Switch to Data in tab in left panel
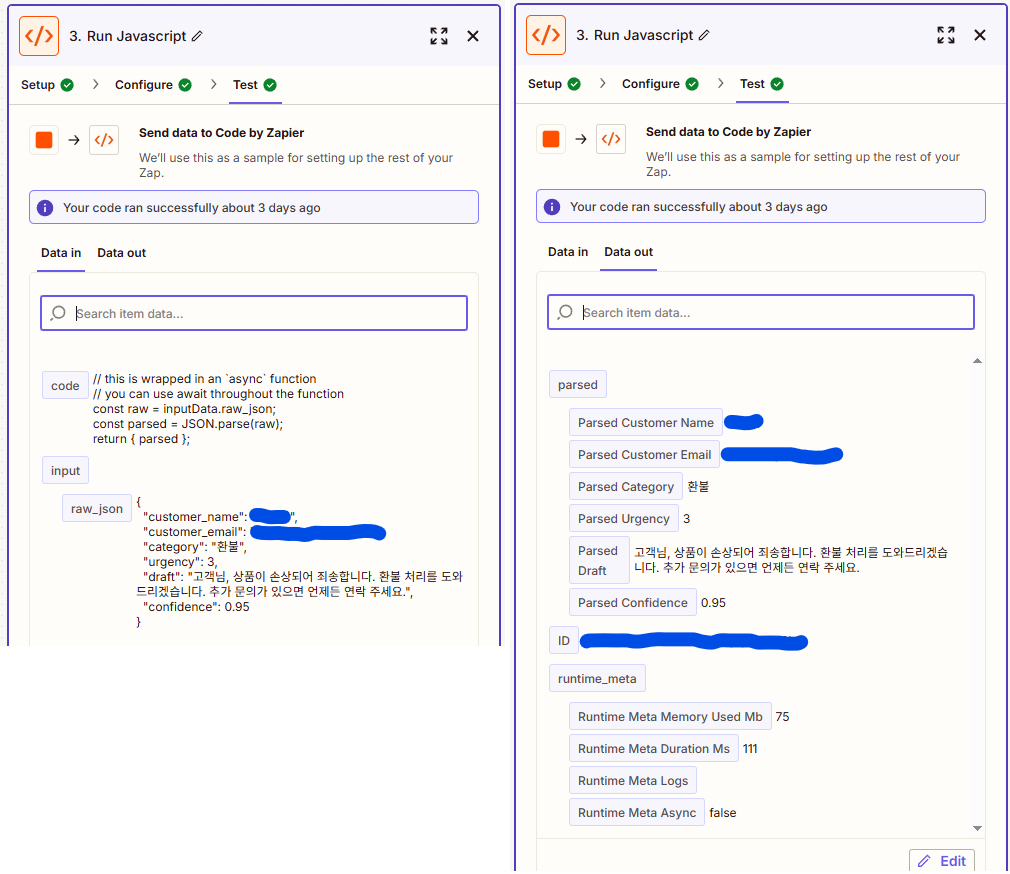 (x=61, y=253)
